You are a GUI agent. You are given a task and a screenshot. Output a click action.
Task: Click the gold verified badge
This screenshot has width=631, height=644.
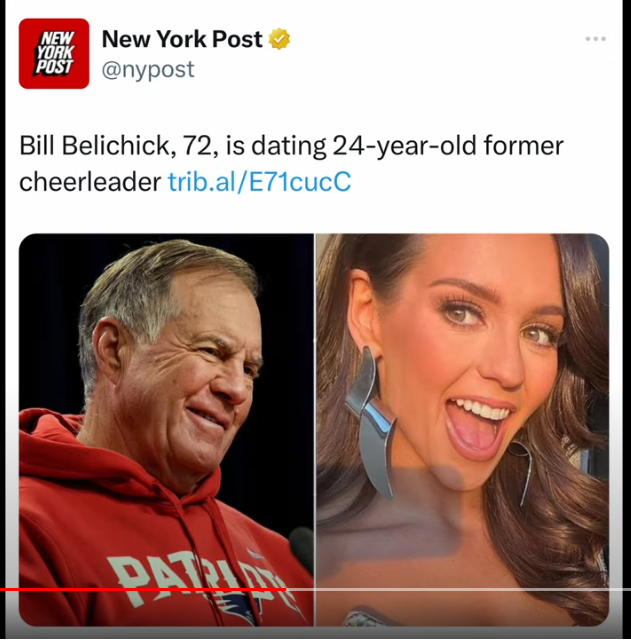[281, 40]
